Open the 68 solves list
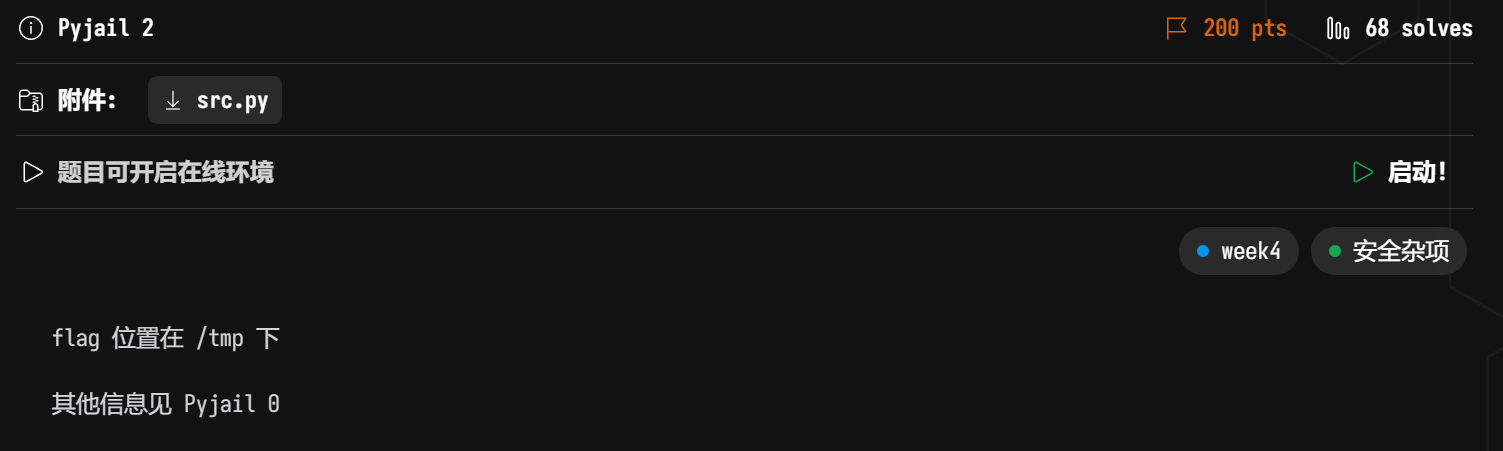The height and width of the screenshot is (451, 1503). 1418,28
